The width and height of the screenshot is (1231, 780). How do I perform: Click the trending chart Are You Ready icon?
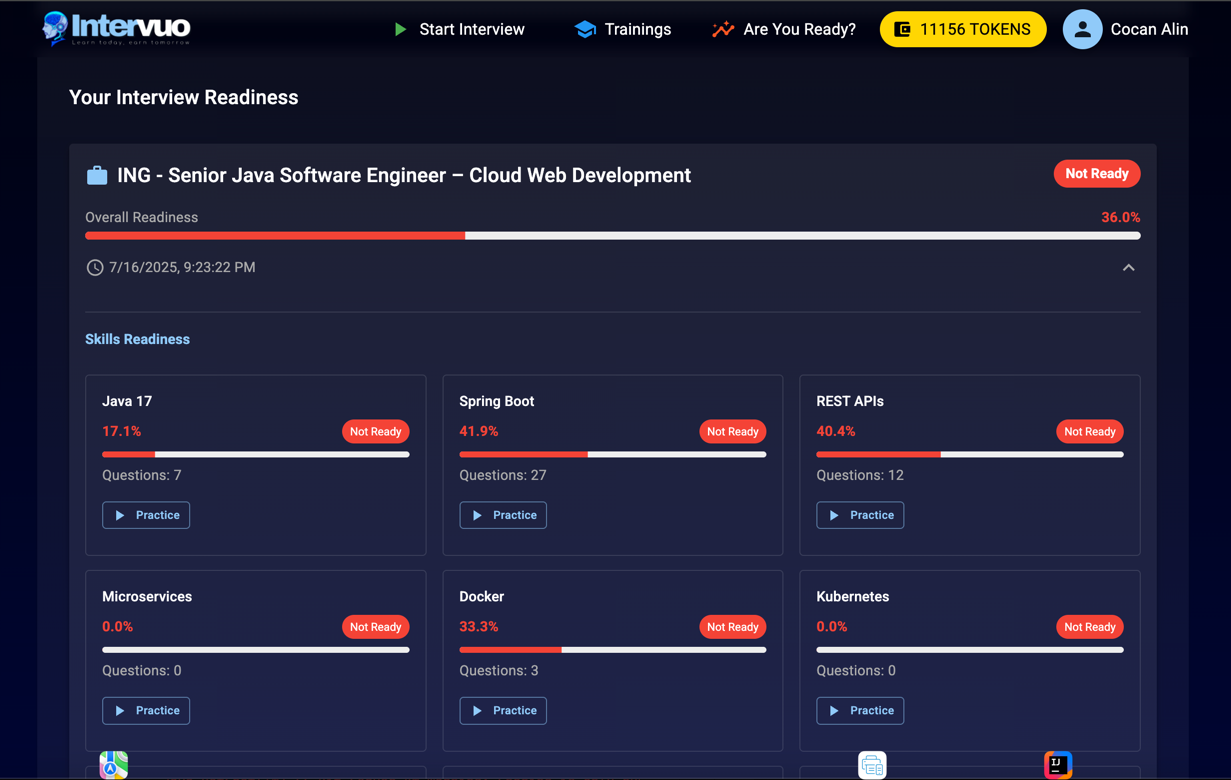722,30
